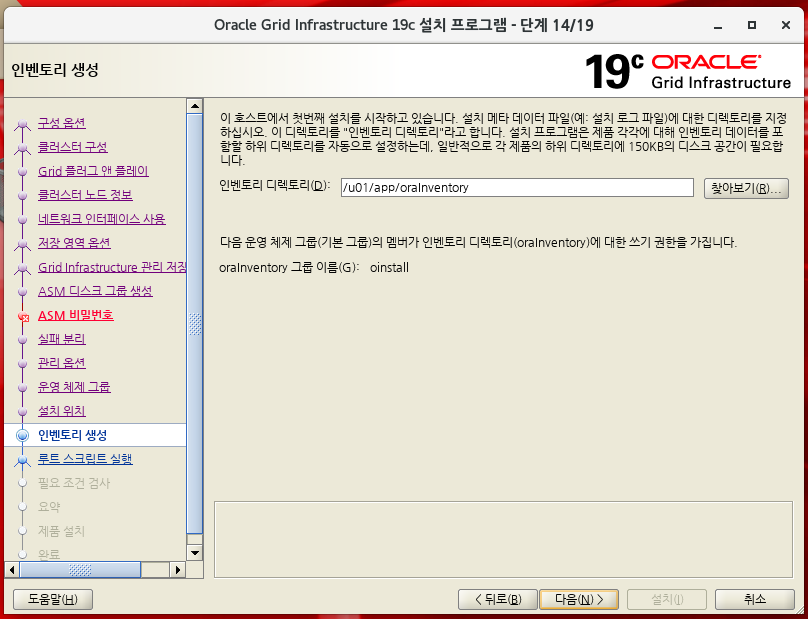This screenshot has width=808, height=619.
Task: Jump to Grid 플러그 앤 플레이 step
Action: coord(93,171)
